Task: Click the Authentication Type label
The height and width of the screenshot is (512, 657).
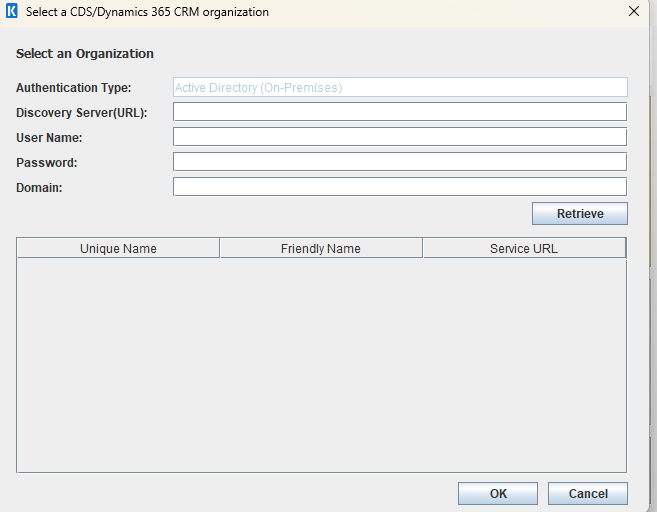Action: click(x=74, y=88)
